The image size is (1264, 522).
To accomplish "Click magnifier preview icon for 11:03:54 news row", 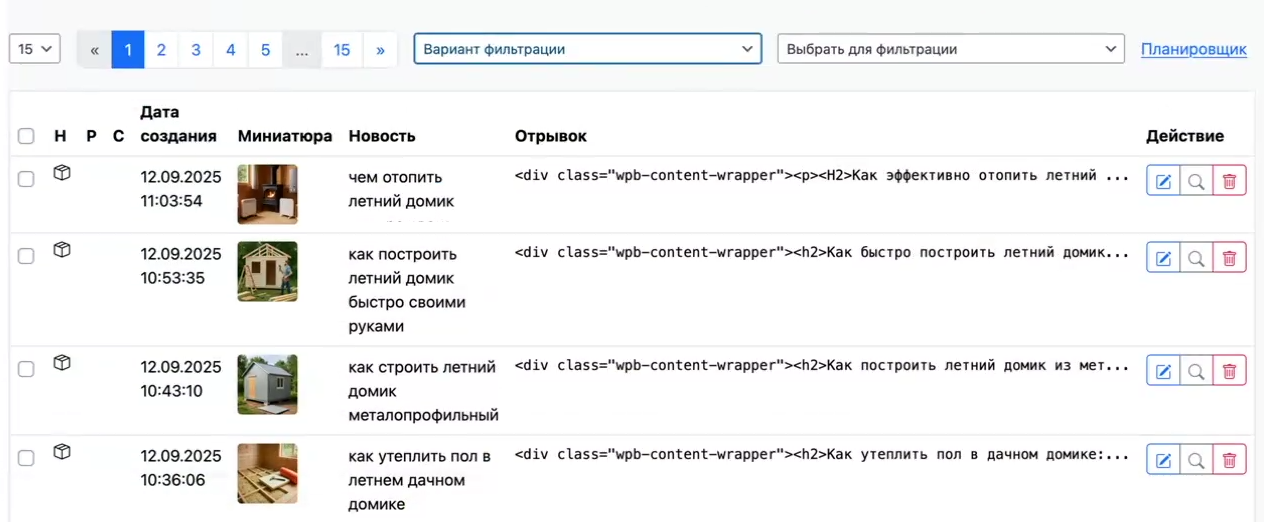I will (x=1196, y=181).
